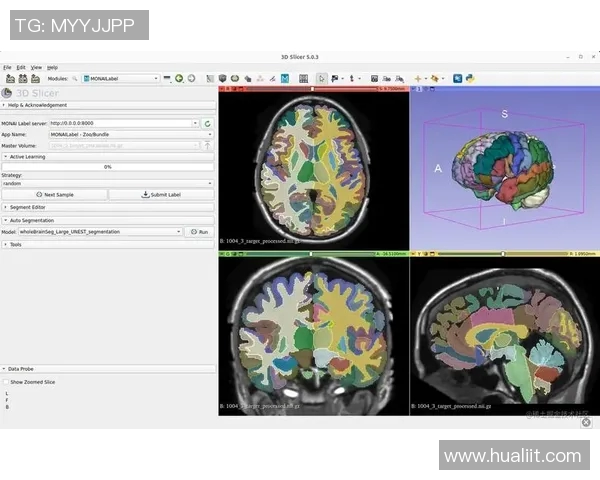Click the Load Data toolbar icon

click(10, 78)
